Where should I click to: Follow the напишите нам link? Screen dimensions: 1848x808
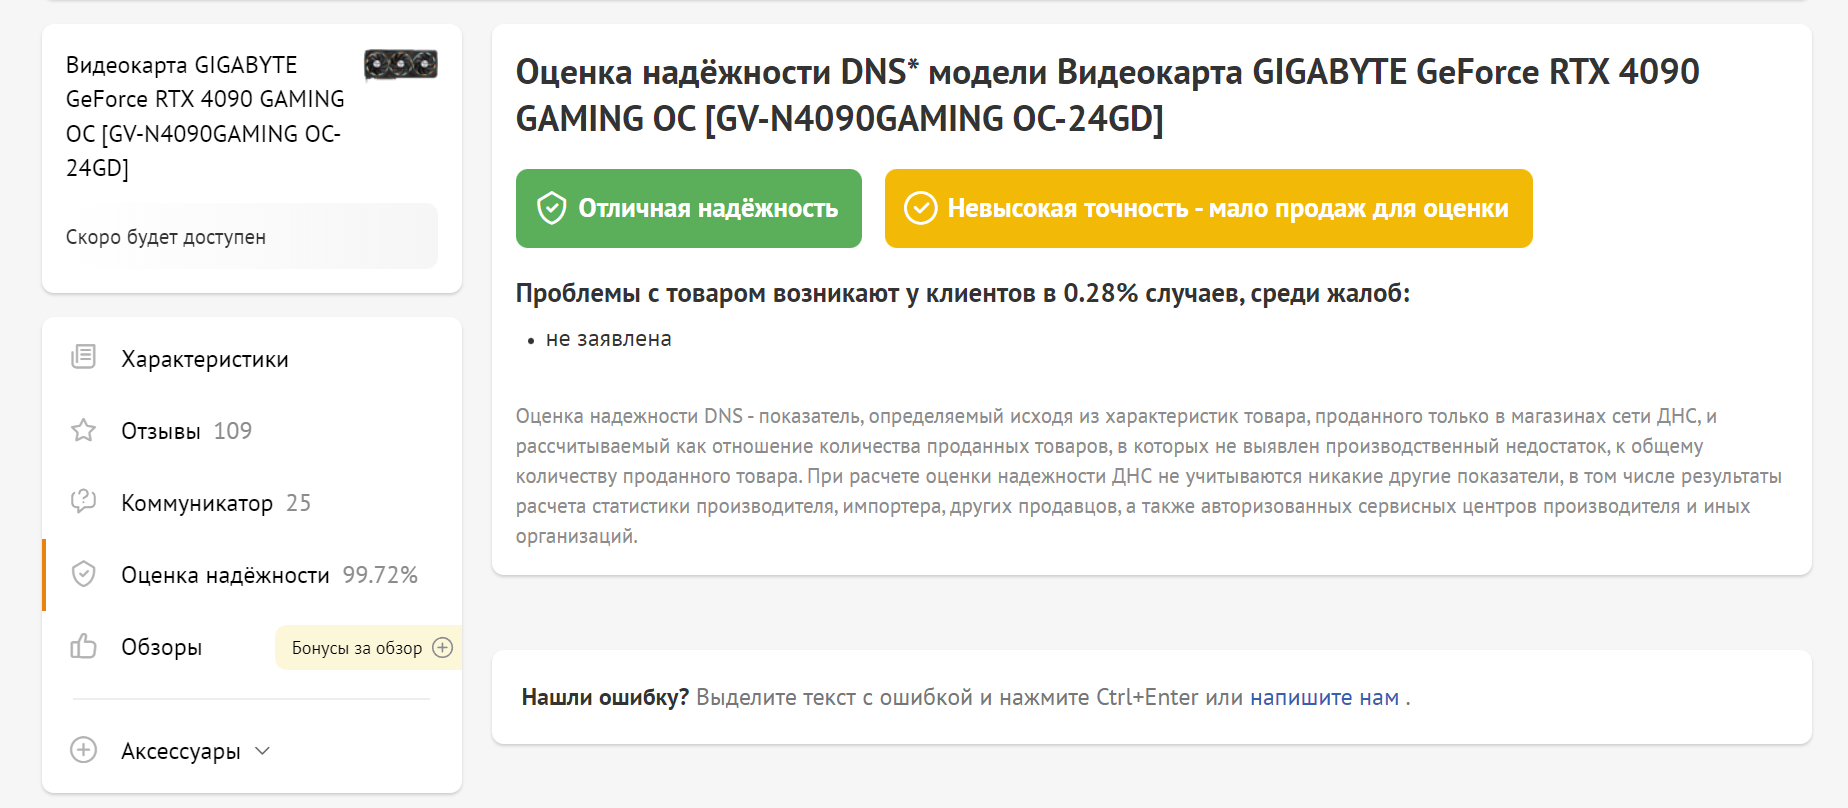[1324, 697]
